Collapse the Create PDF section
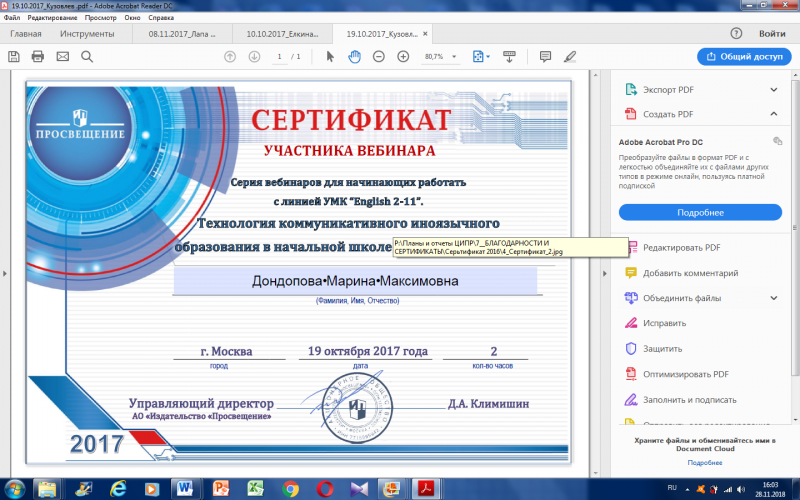The width and height of the screenshot is (800, 500). pos(774,114)
